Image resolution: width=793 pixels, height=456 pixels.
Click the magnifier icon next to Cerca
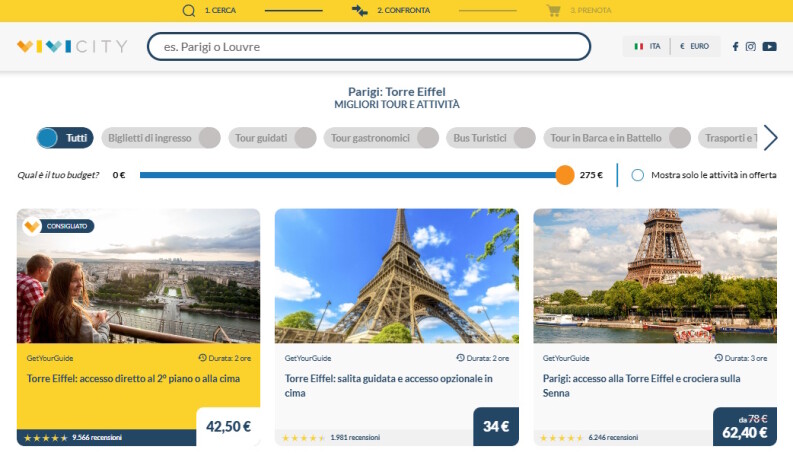pyautogui.click(x=189, y=11)
